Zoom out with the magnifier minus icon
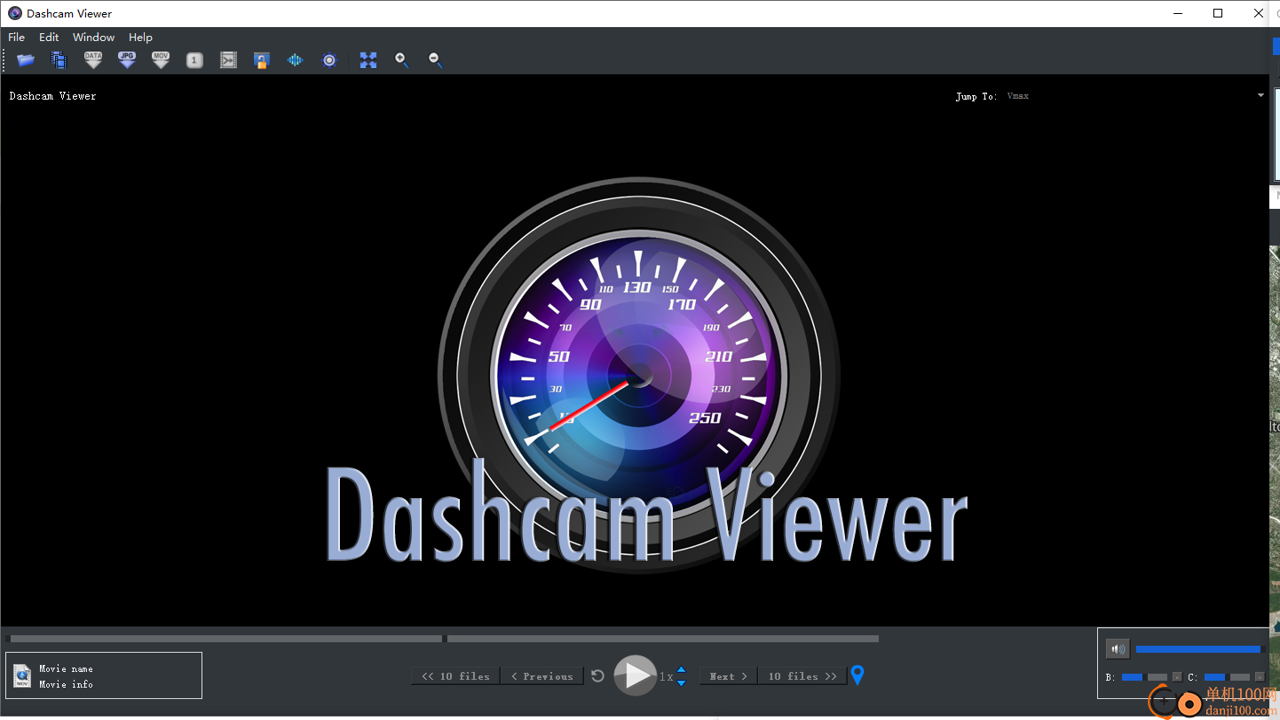Image resolution: width=1280 pixels, height=720 pixels. pyautogui.click(x=435, y=60)
